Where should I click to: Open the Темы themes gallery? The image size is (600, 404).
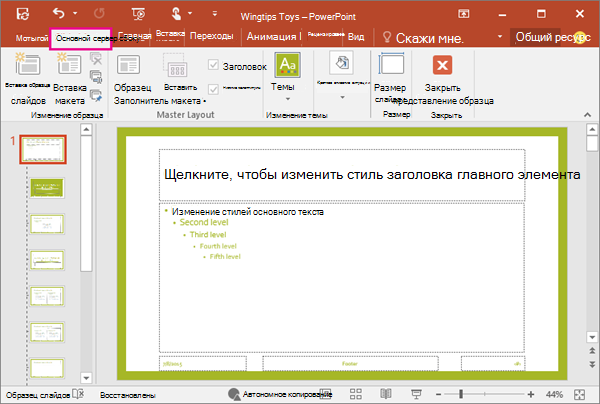pos(287,65)
